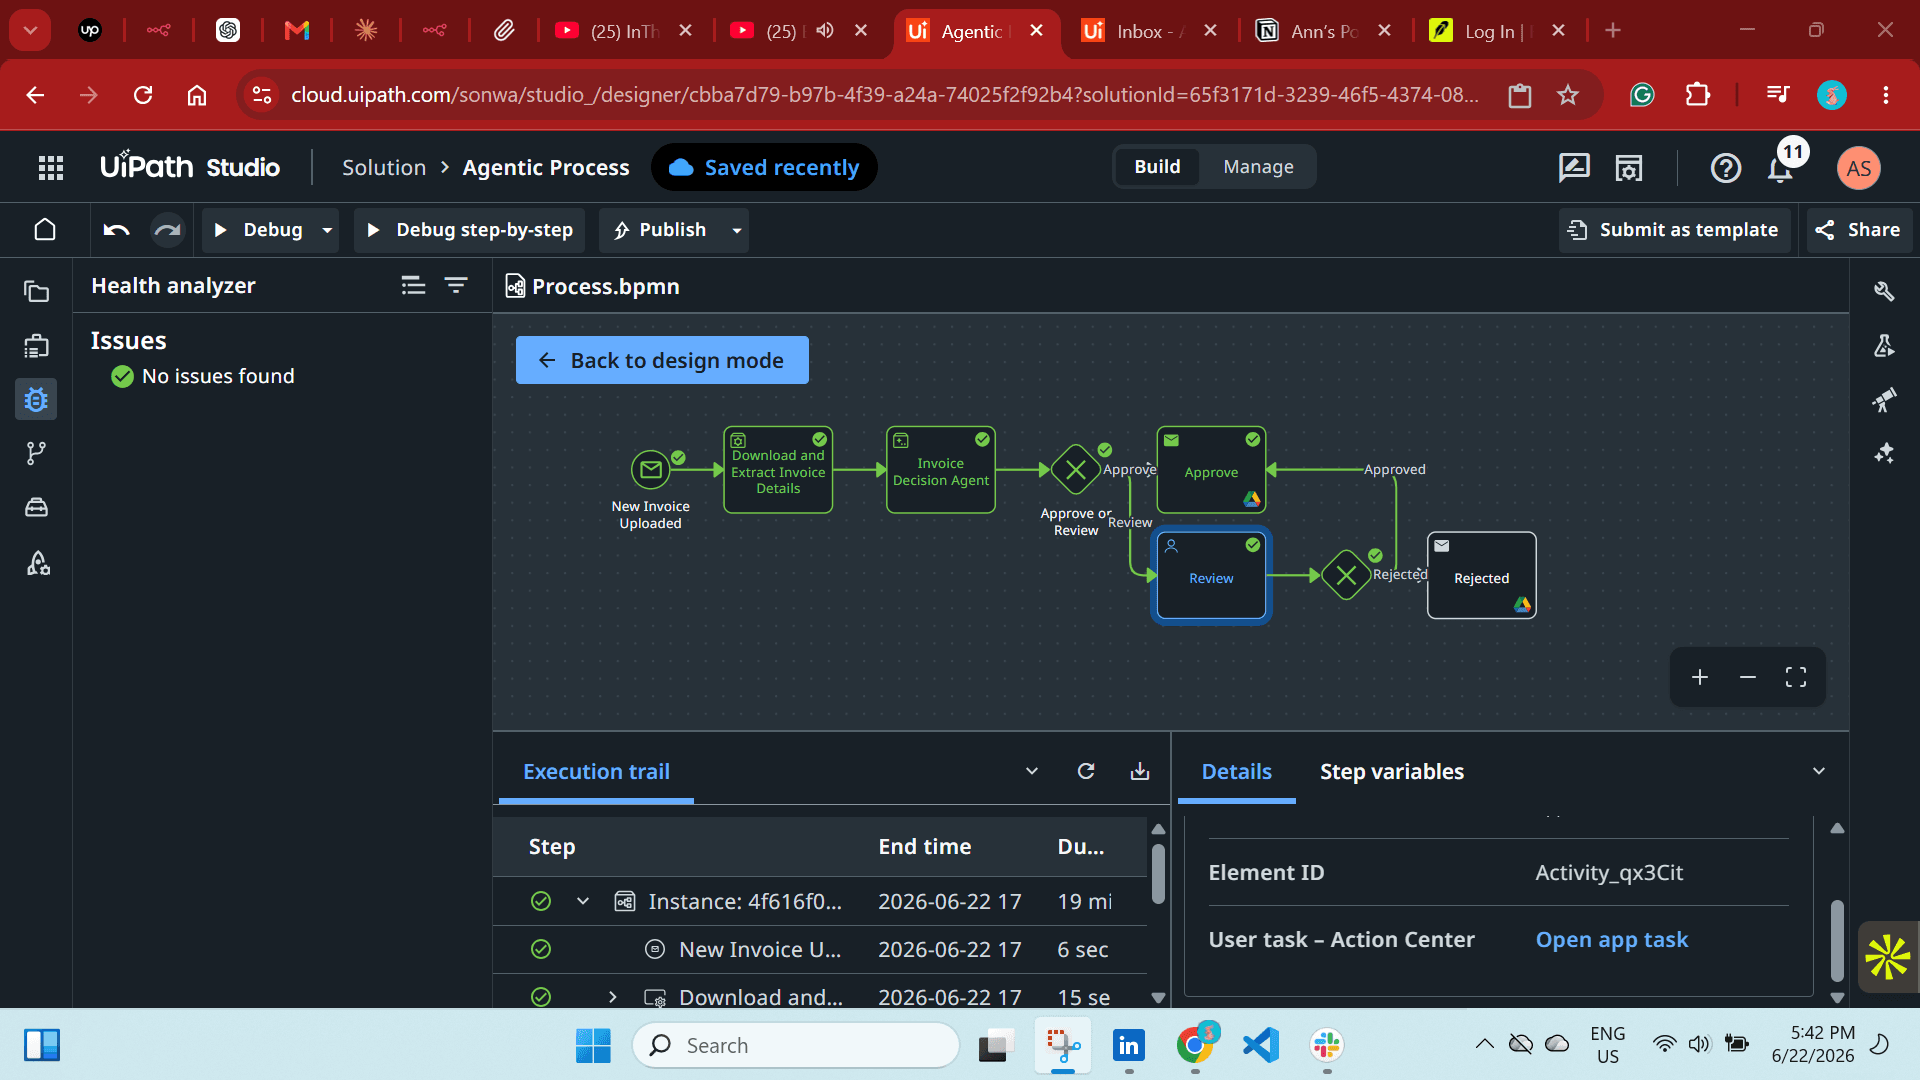Select the Review user task node
Viewport: 1920px width, 1080px height.
[1211, 576]
